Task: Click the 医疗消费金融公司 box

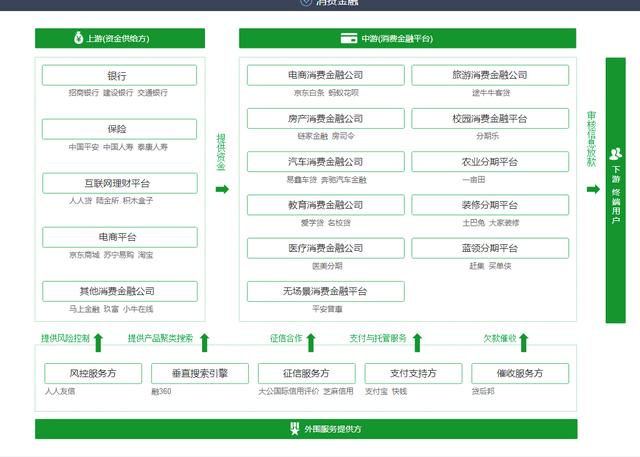Action: (x=326, y=248)
